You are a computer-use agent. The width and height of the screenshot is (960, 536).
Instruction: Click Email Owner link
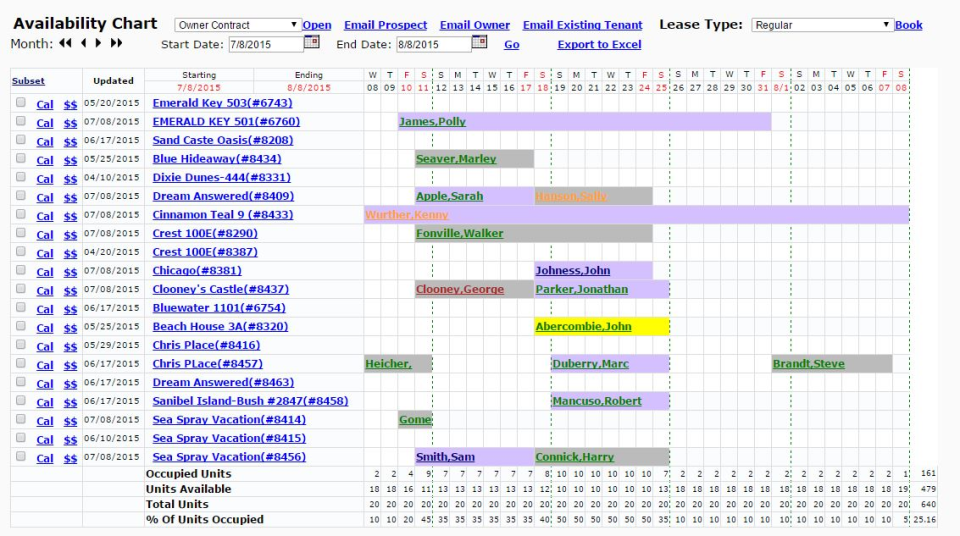click(x=474, y=25)
